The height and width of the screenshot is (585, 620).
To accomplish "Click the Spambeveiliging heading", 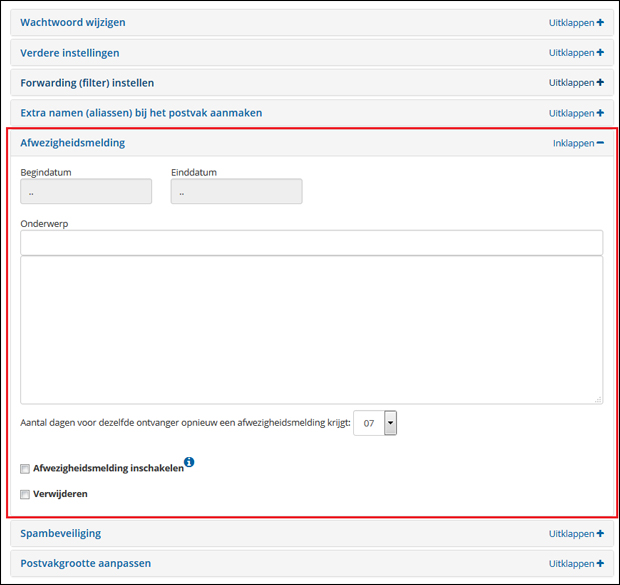I will click(60, 534).
